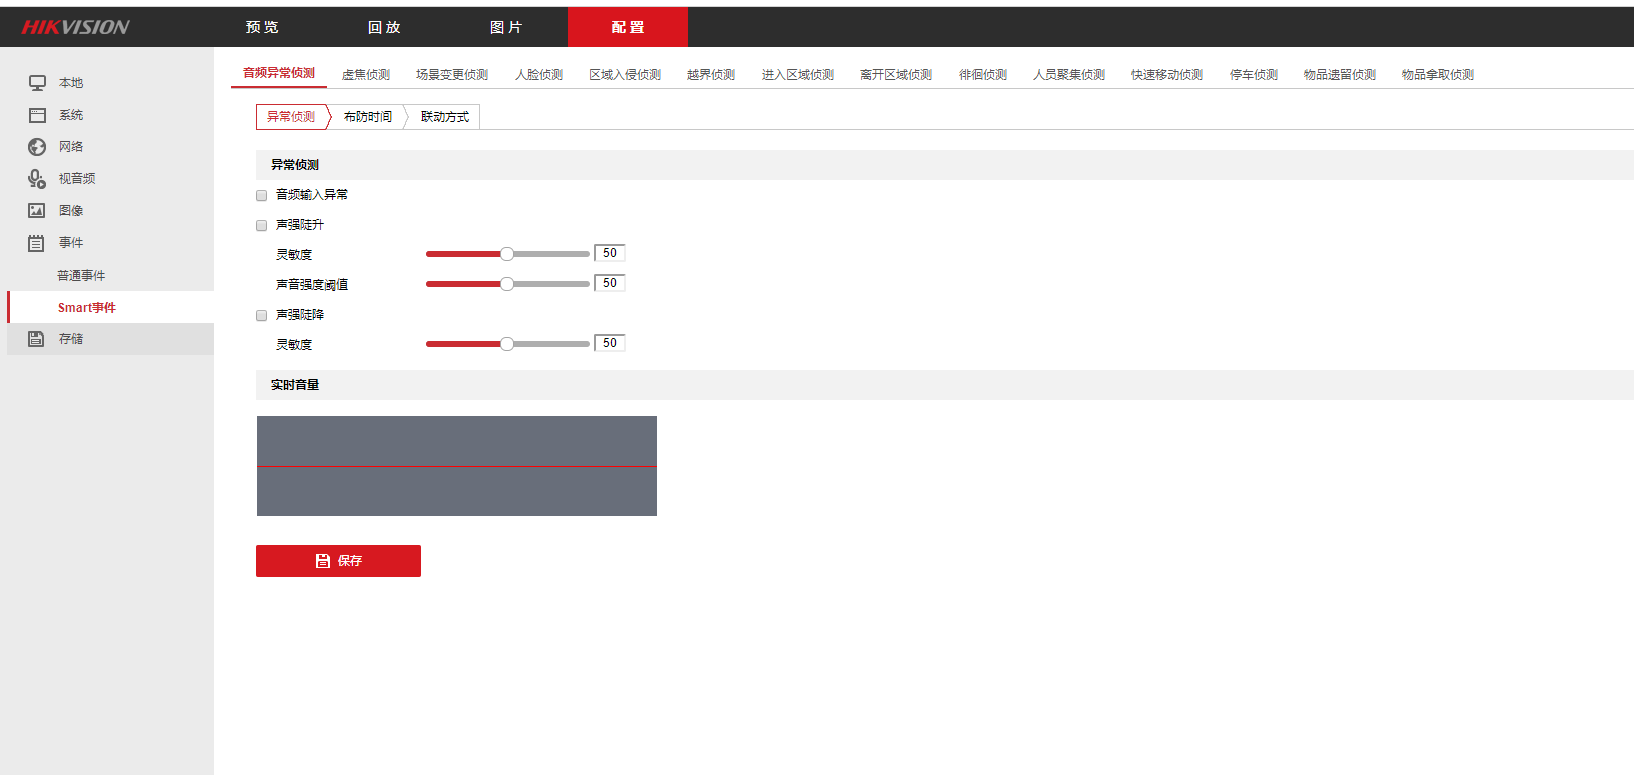Click the 本地 monitor icon in sidebar
Image resolution: width=1634 pixels, height=775 pixels.
coord(37,83)
